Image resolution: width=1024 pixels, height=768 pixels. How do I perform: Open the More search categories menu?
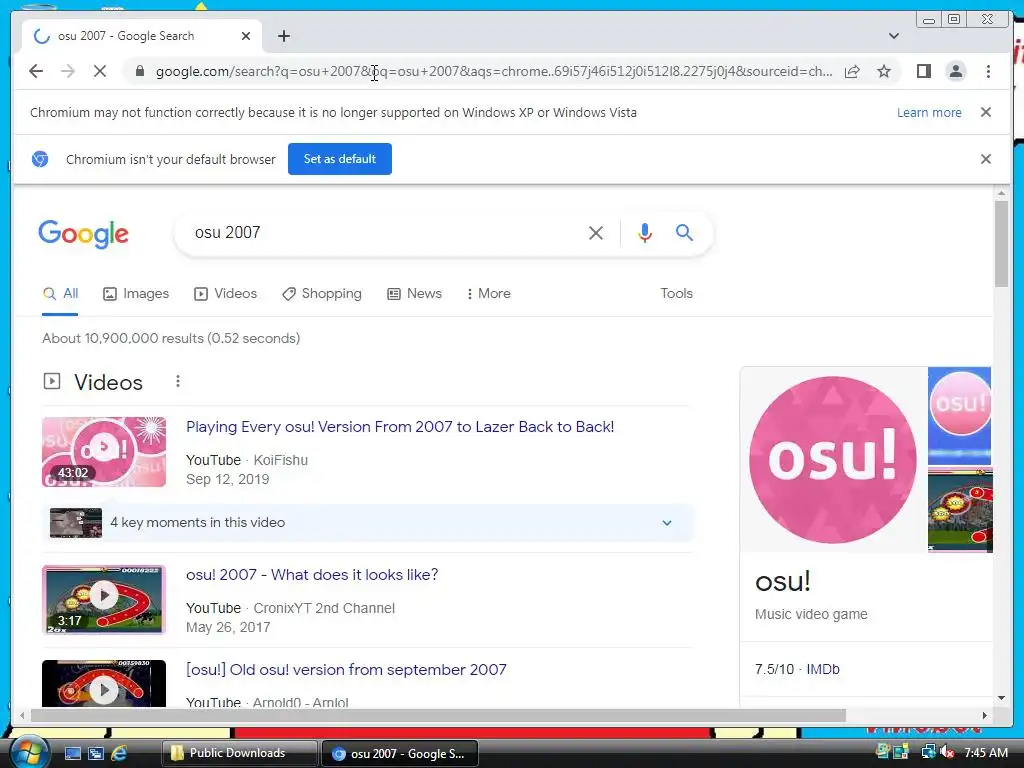(488, 294)
